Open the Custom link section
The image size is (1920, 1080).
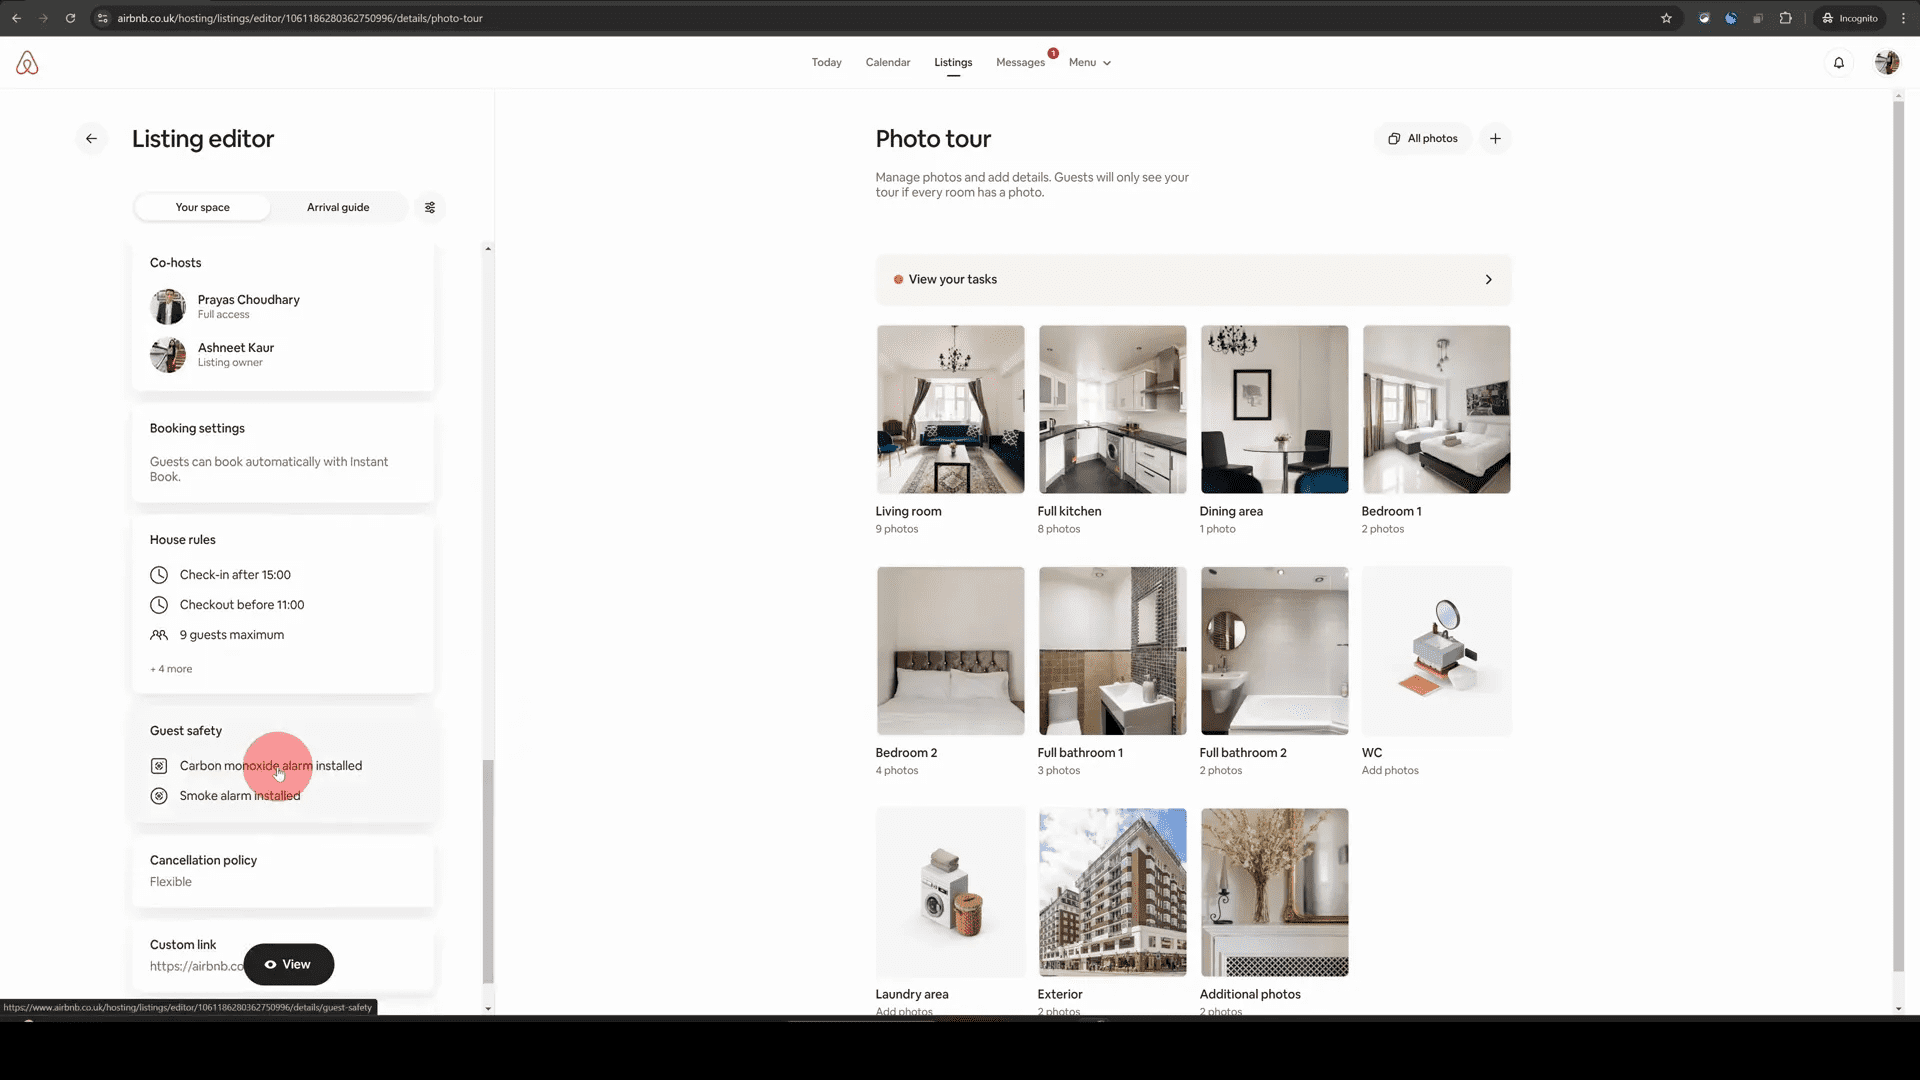[283, 956]
